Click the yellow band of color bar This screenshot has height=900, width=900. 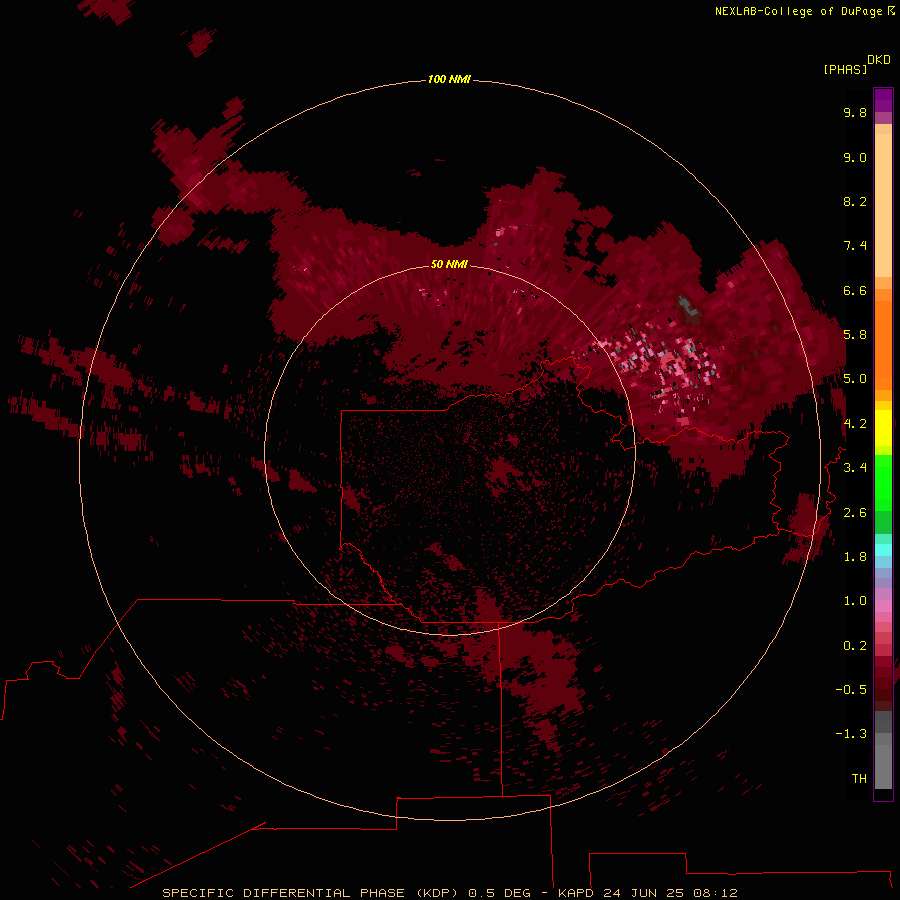tap(883, 428)
